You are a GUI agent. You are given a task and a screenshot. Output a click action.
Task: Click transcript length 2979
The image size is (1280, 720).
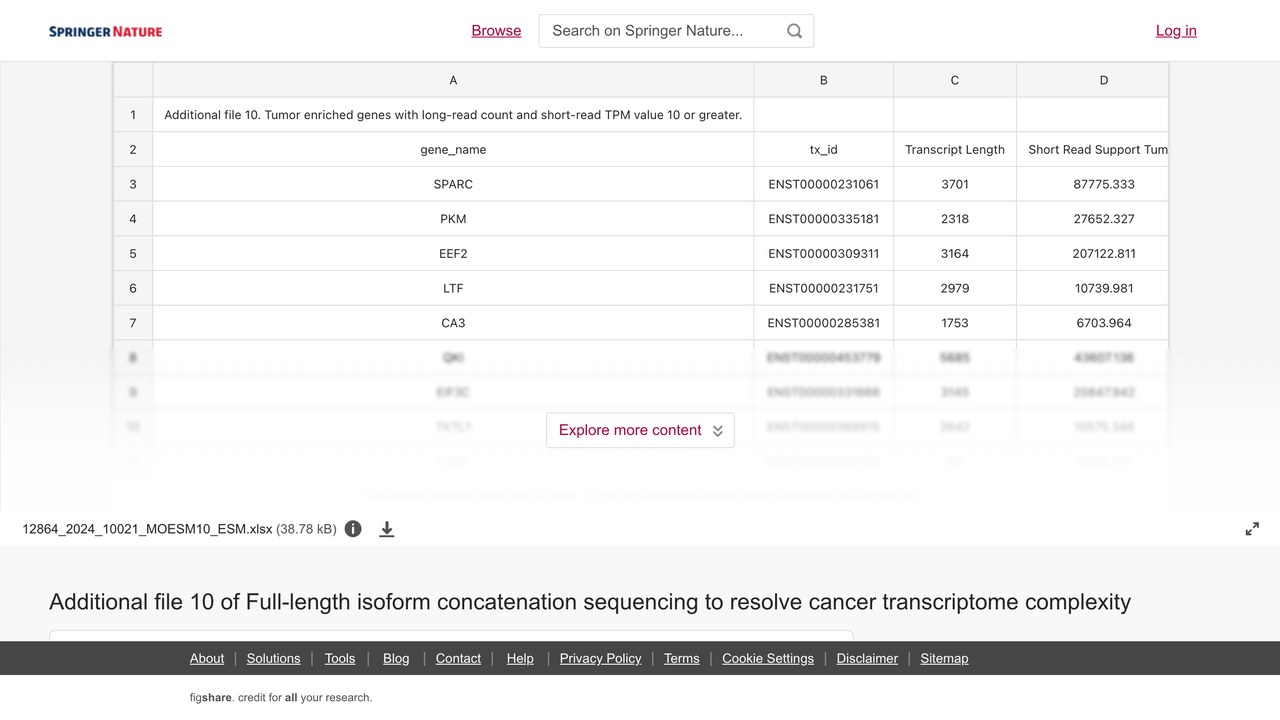[955, 288]
